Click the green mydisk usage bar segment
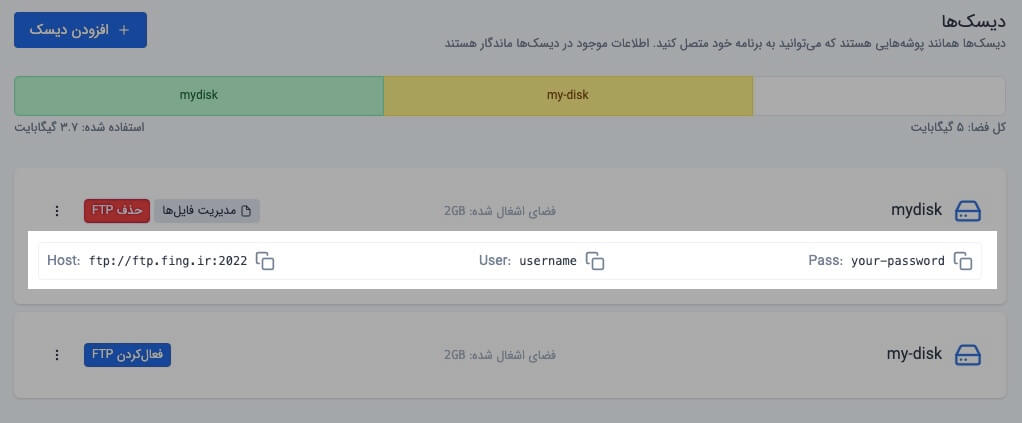This screenshot has width=1022, height=423. (x=199, y=96)
